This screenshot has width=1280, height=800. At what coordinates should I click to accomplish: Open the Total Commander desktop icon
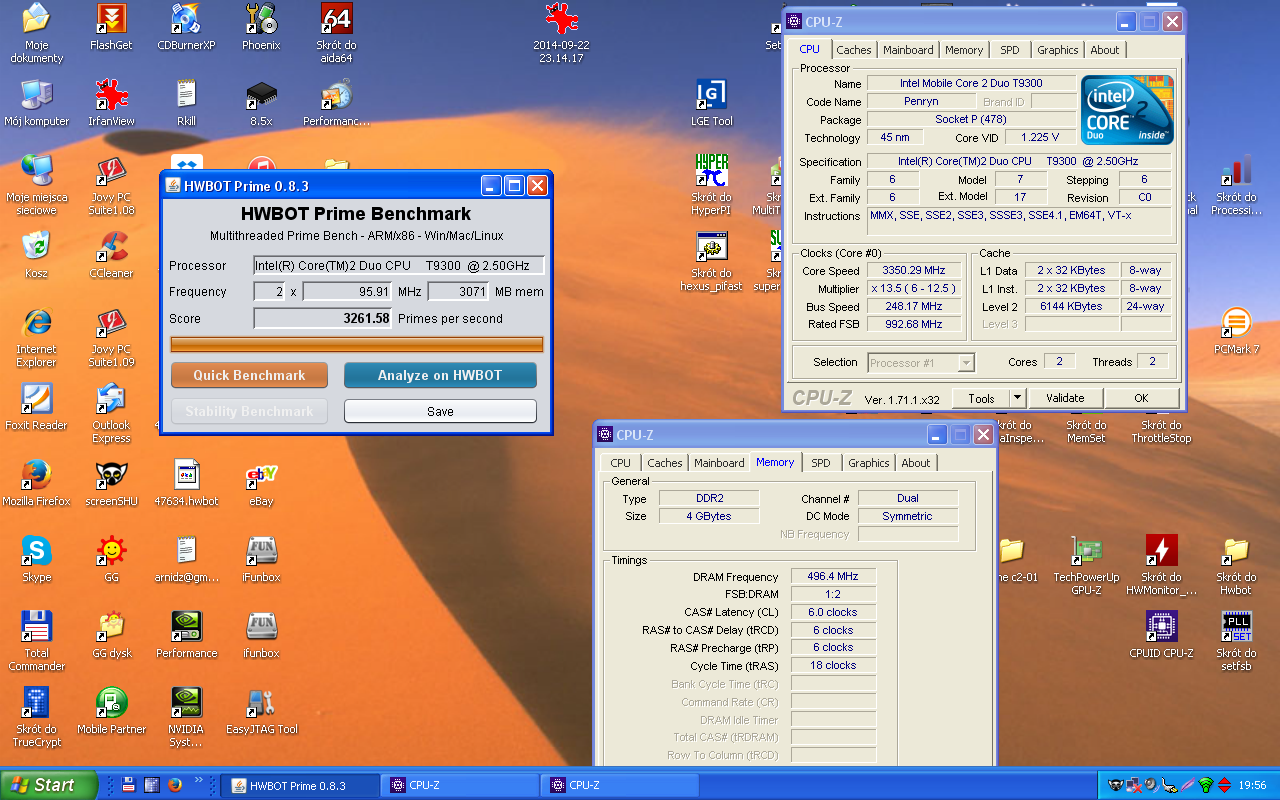[36, 626]
